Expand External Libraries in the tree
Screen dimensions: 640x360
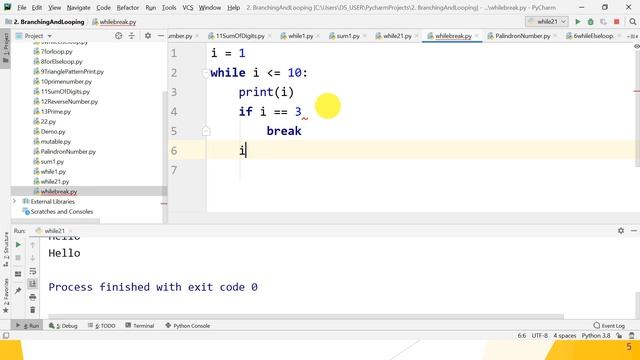coord(15,201)
